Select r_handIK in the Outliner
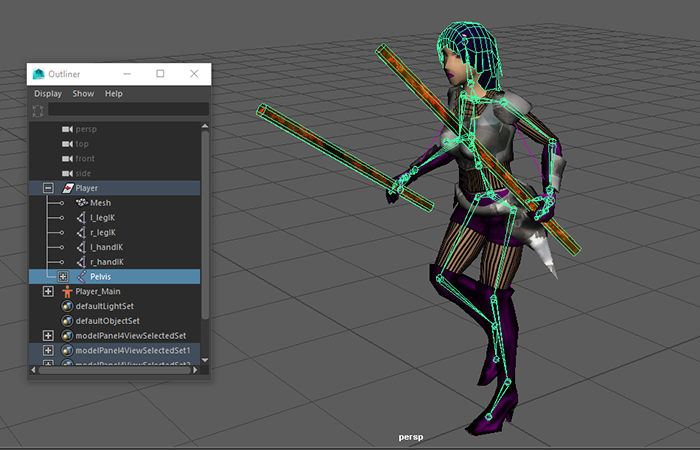700x450 pixels. click(107, 262)
